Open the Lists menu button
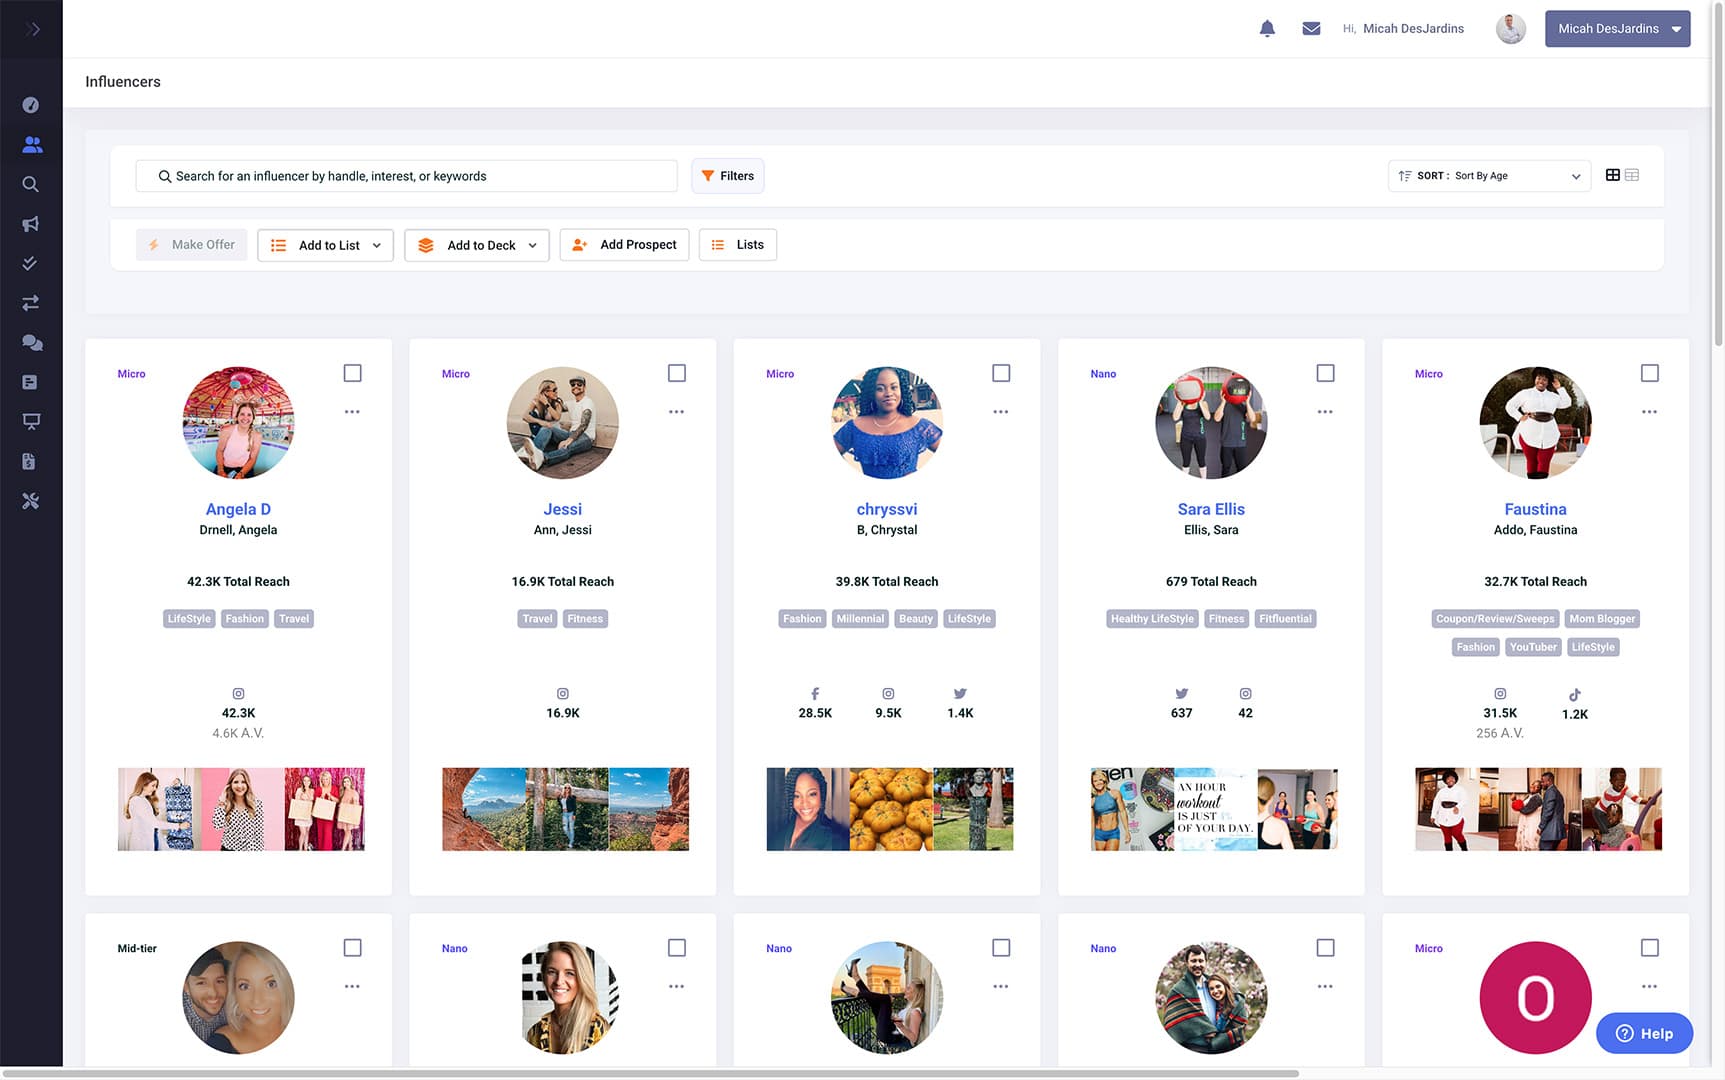The height and width of the screenshot is (1080, 1725). (x=738, y=245)
